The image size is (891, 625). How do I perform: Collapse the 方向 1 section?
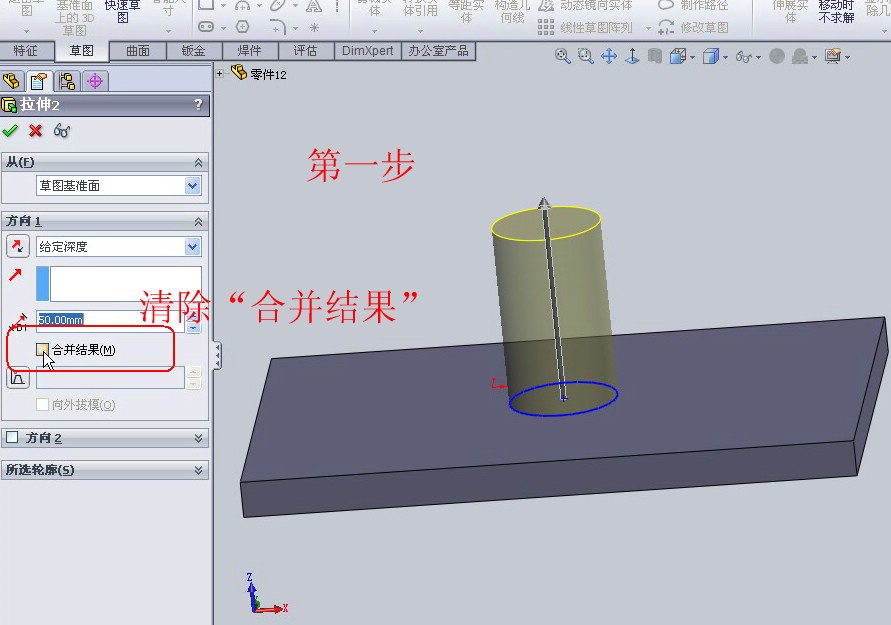coord(198,221)
